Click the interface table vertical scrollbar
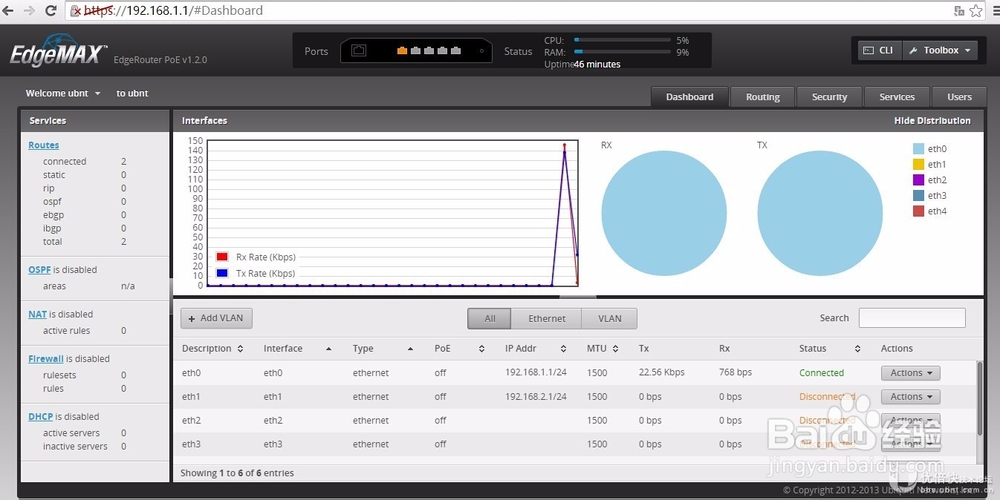 coord(980,399)
